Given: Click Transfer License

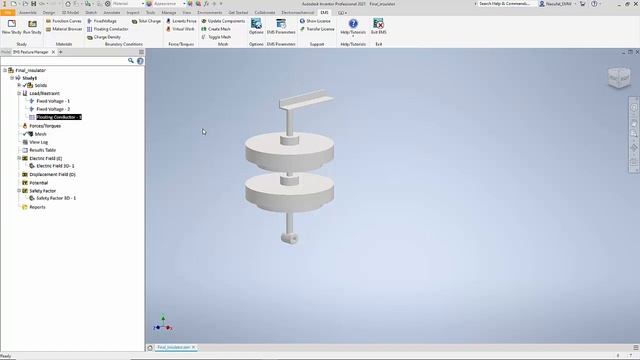Looking at the screenshot, I should click(317, 29).
